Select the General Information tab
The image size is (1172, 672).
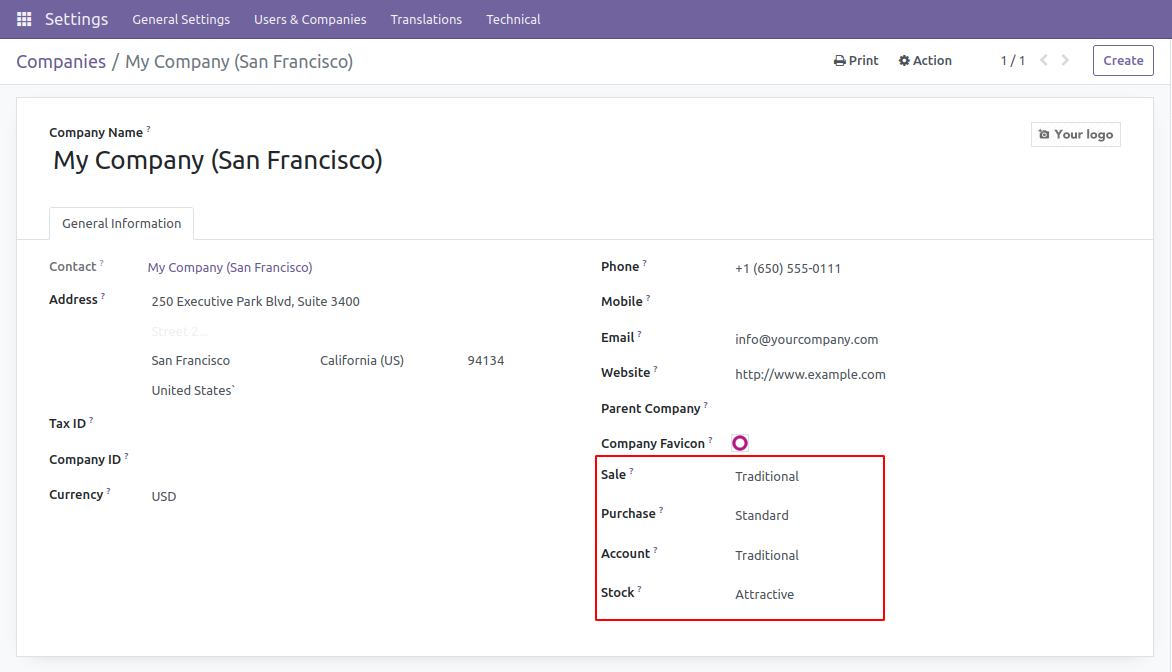click(121, 224)
